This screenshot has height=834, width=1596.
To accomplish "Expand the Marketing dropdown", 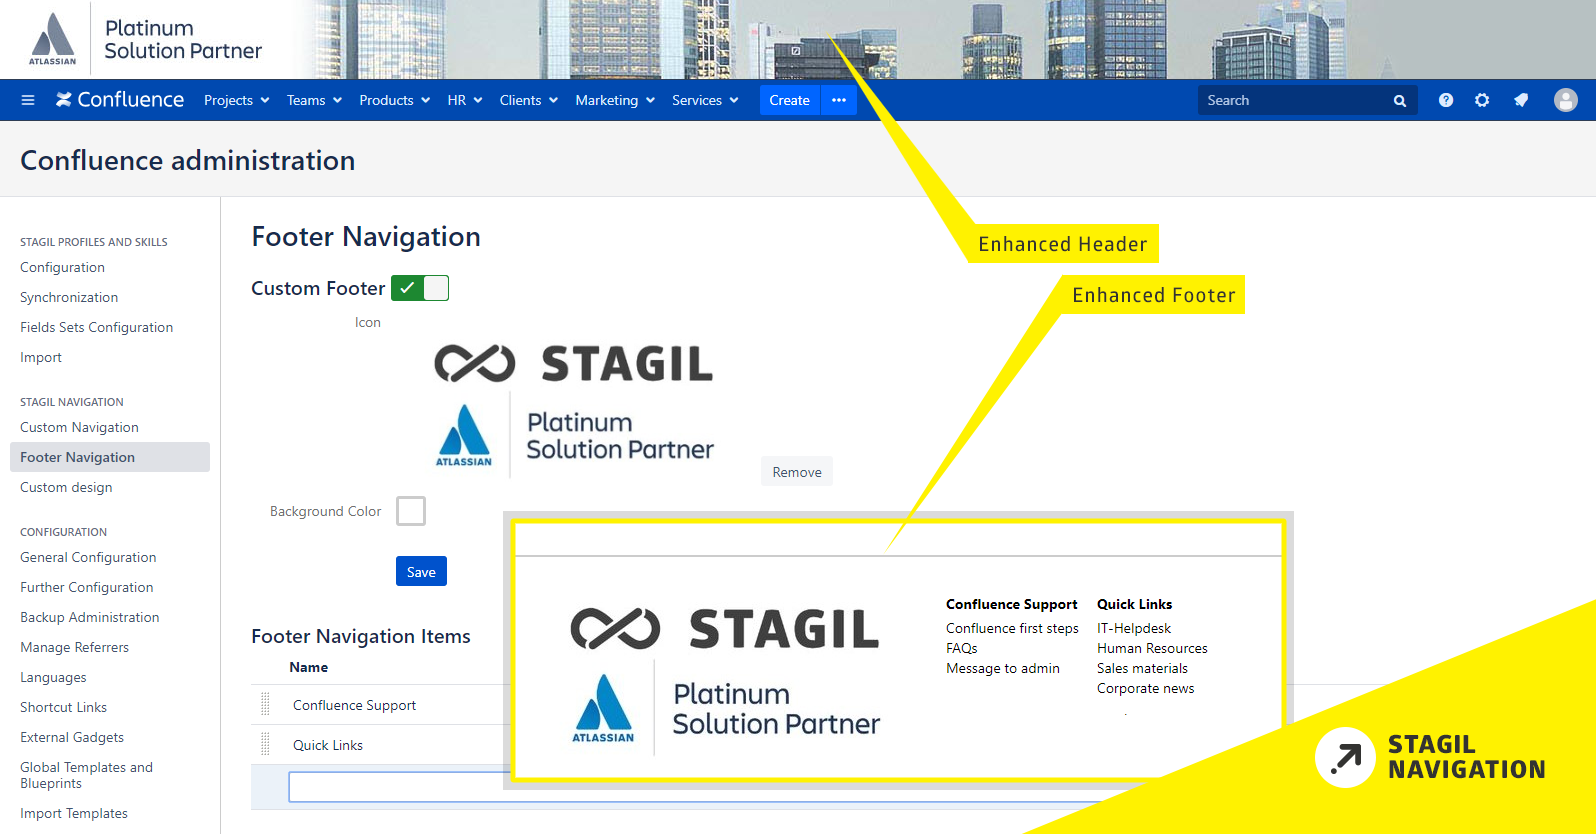I will 615,100.
